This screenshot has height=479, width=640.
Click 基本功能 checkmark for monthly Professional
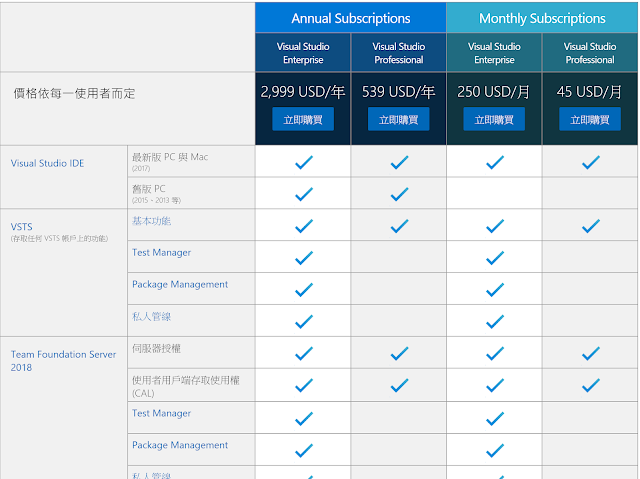click(x=591, y=226)
